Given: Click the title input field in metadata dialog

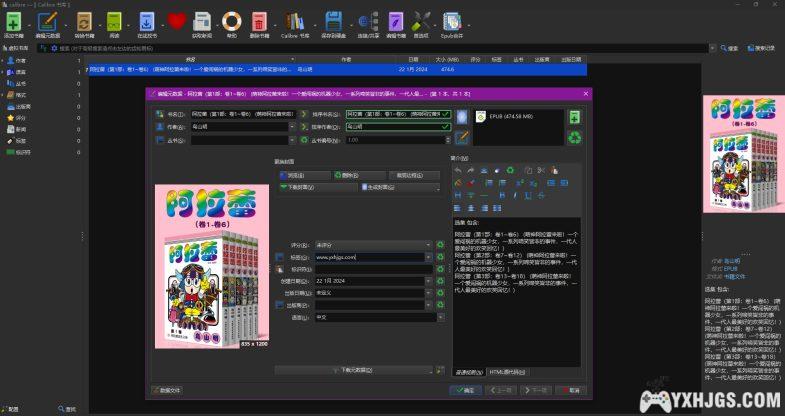Looking at the screenshot, I should [243, 114].
